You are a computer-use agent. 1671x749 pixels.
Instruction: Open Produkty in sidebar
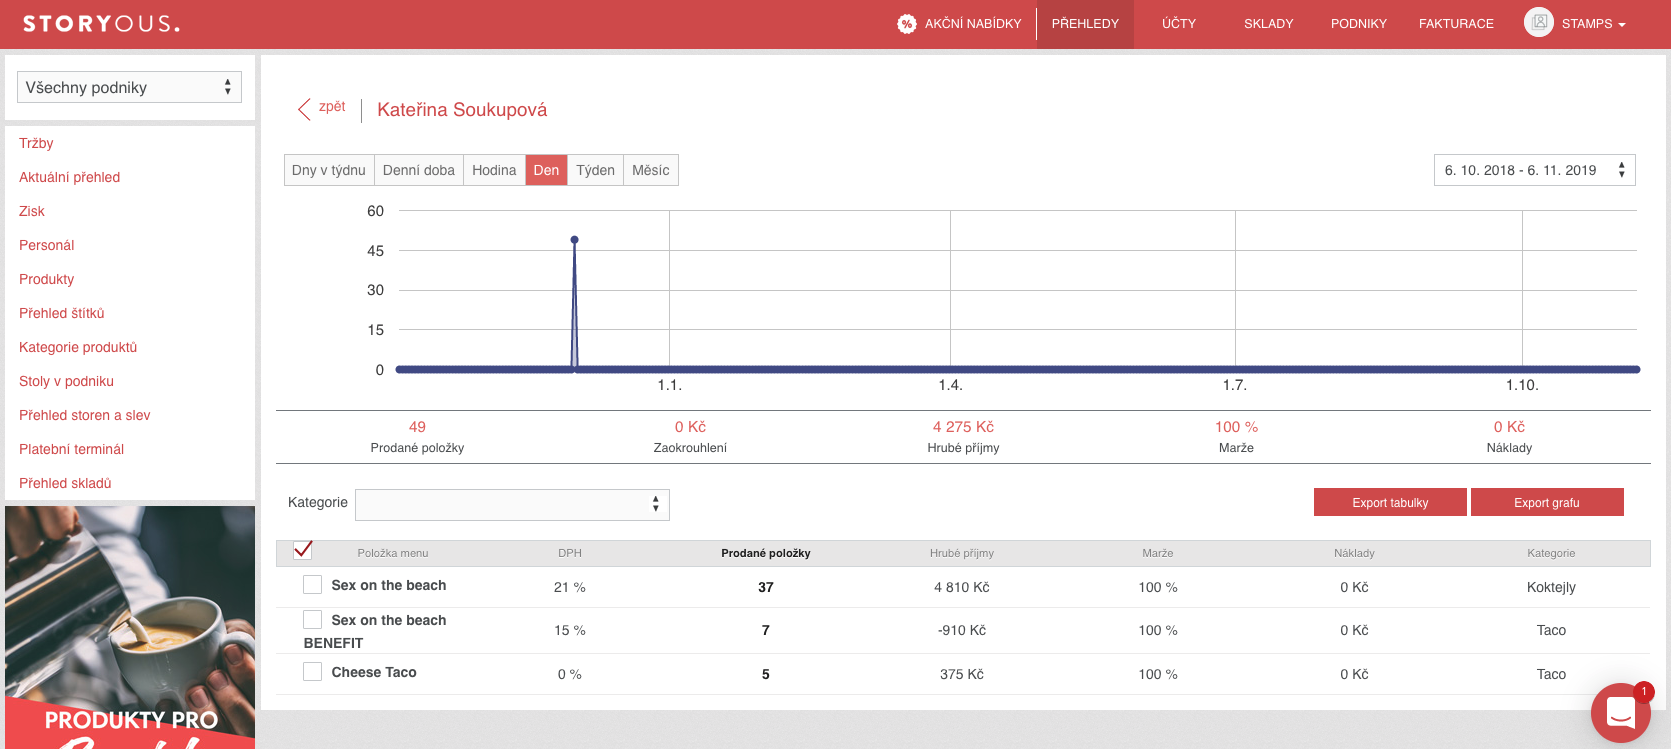click(46, 279)
